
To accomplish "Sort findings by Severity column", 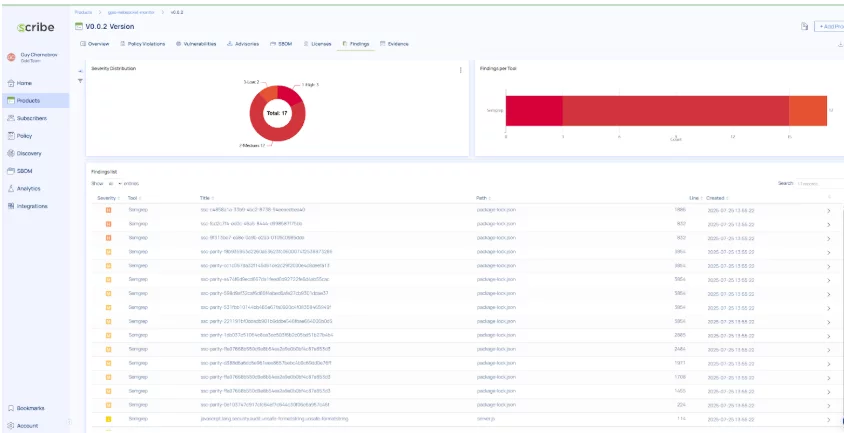I will click(x=108, y=198).
